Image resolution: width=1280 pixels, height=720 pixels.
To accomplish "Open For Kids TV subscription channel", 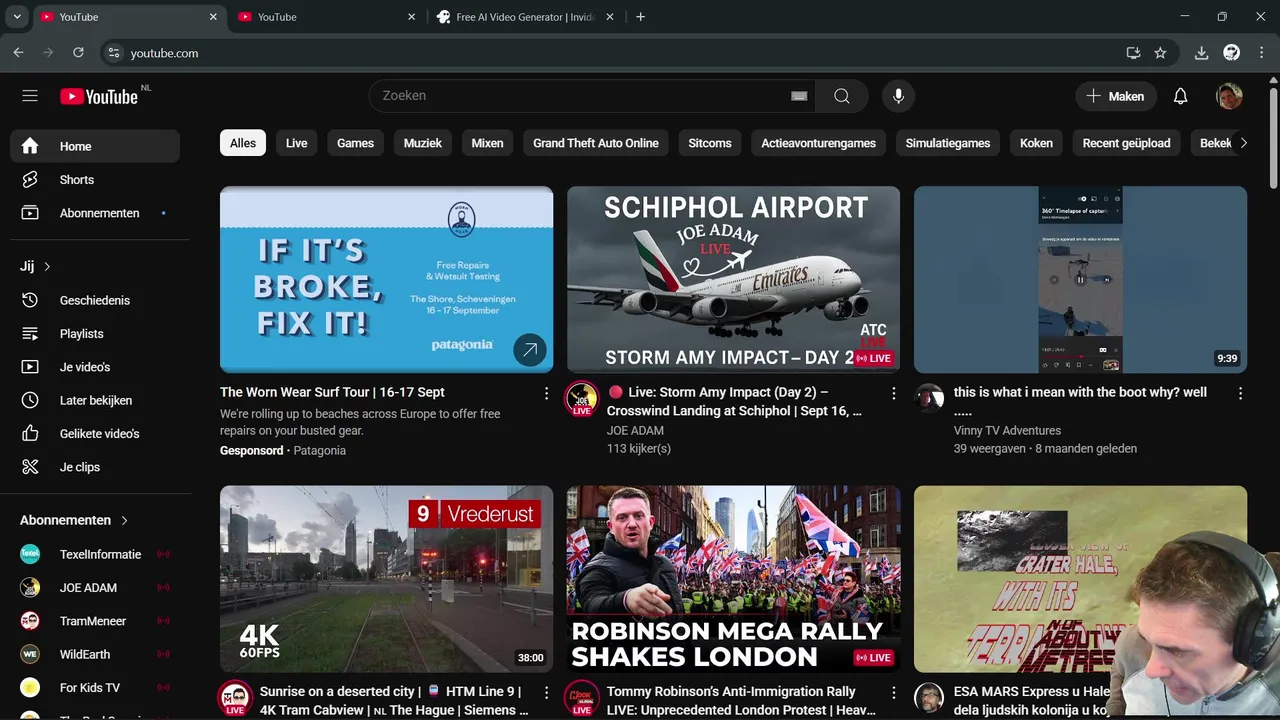I will pos(95,688).
